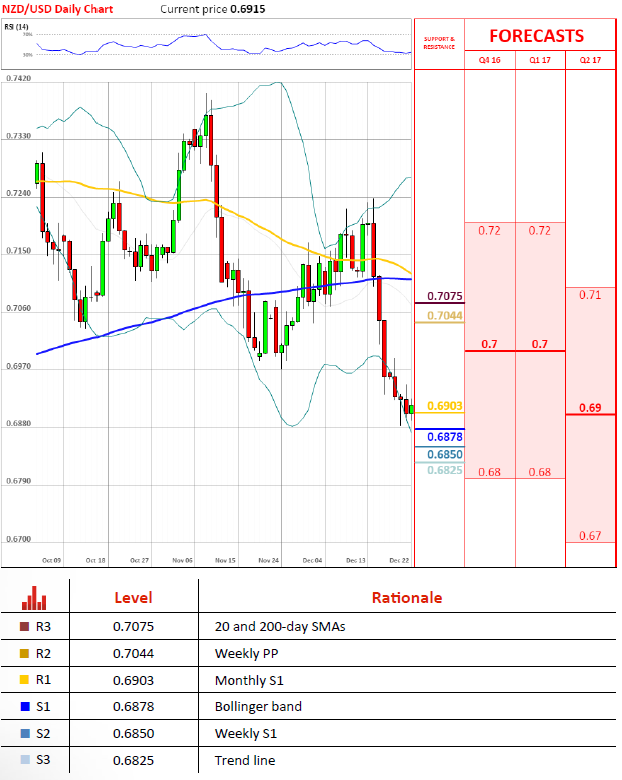Click the S2 row label
Image resolution: width=622 pixels, height=780 pixels.
coord(43,733)
